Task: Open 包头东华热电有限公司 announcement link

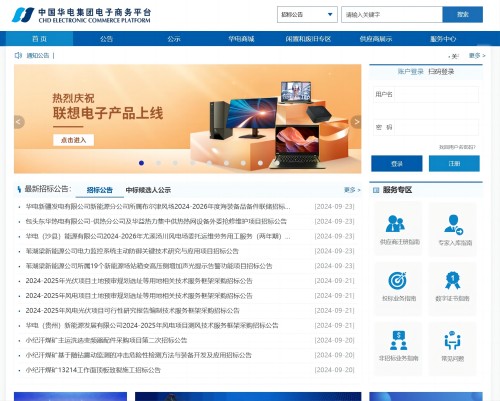Action: [156, 221]
